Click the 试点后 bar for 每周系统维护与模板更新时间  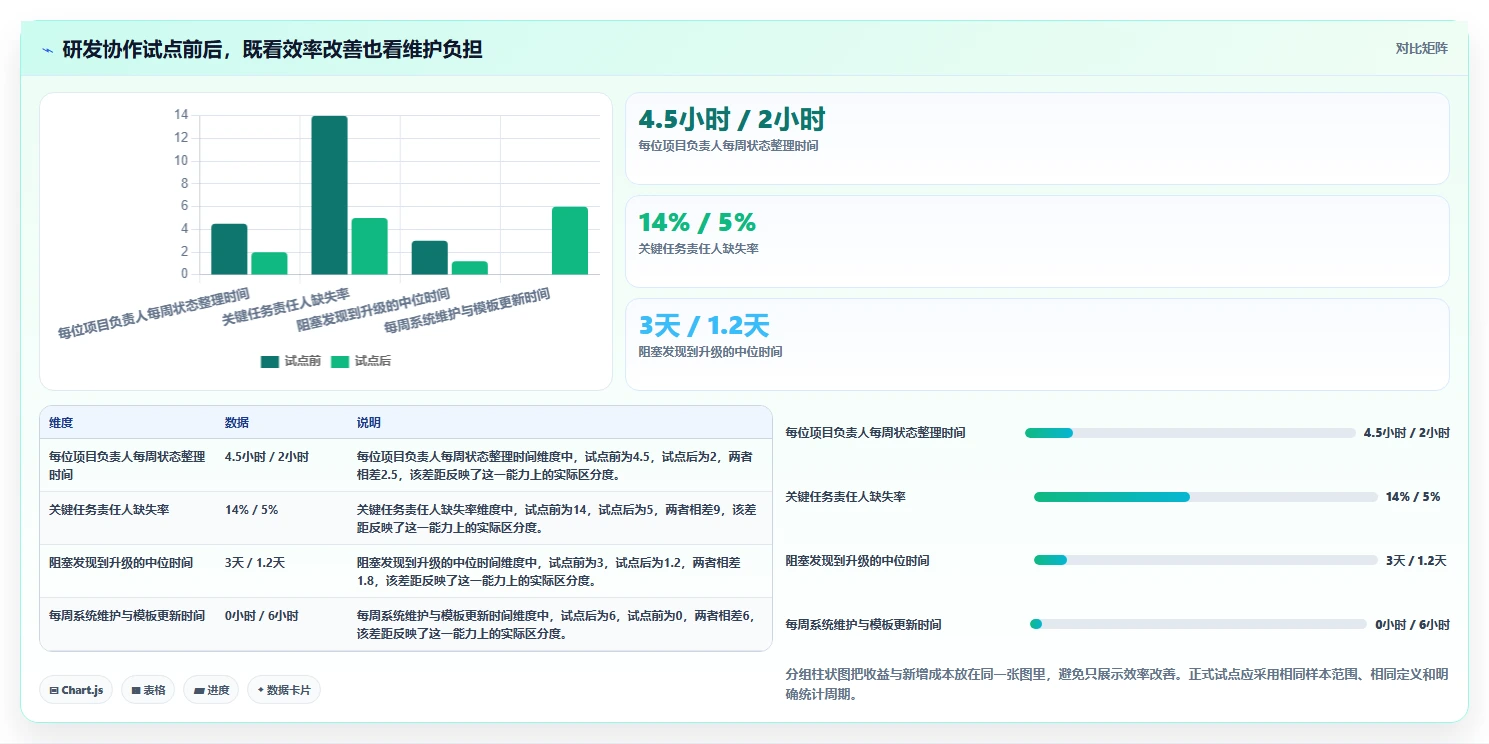[x=570, y=240]
